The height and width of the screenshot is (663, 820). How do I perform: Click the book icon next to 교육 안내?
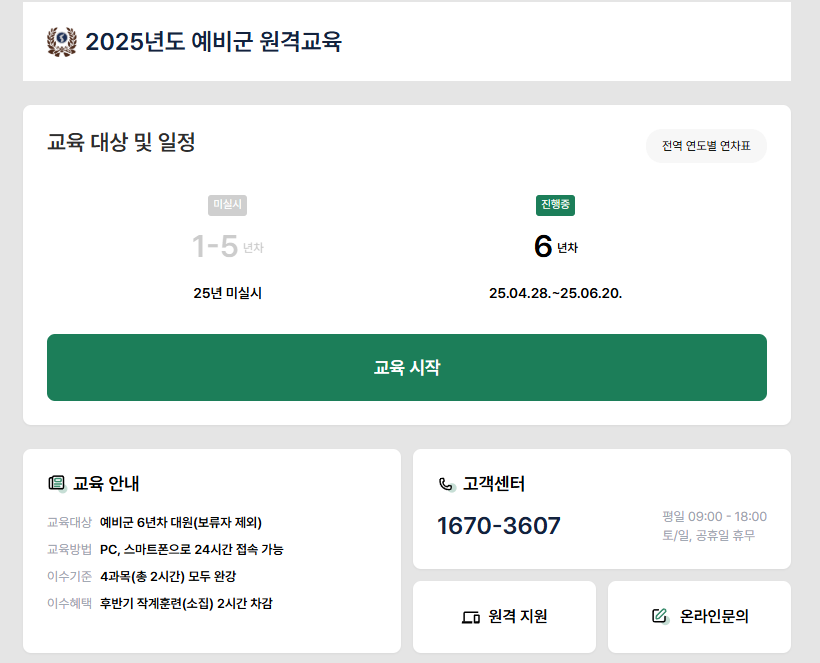57,483
